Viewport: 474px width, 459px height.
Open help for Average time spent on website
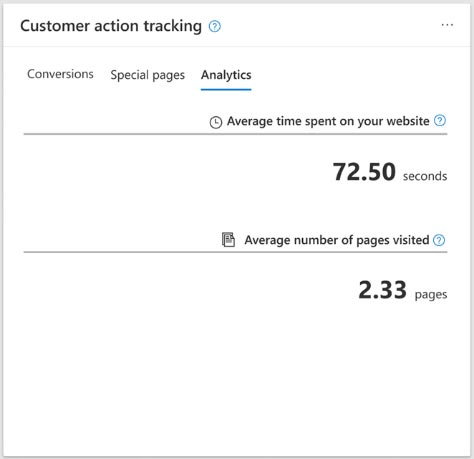pyautogui.click(x=440, y=121)
